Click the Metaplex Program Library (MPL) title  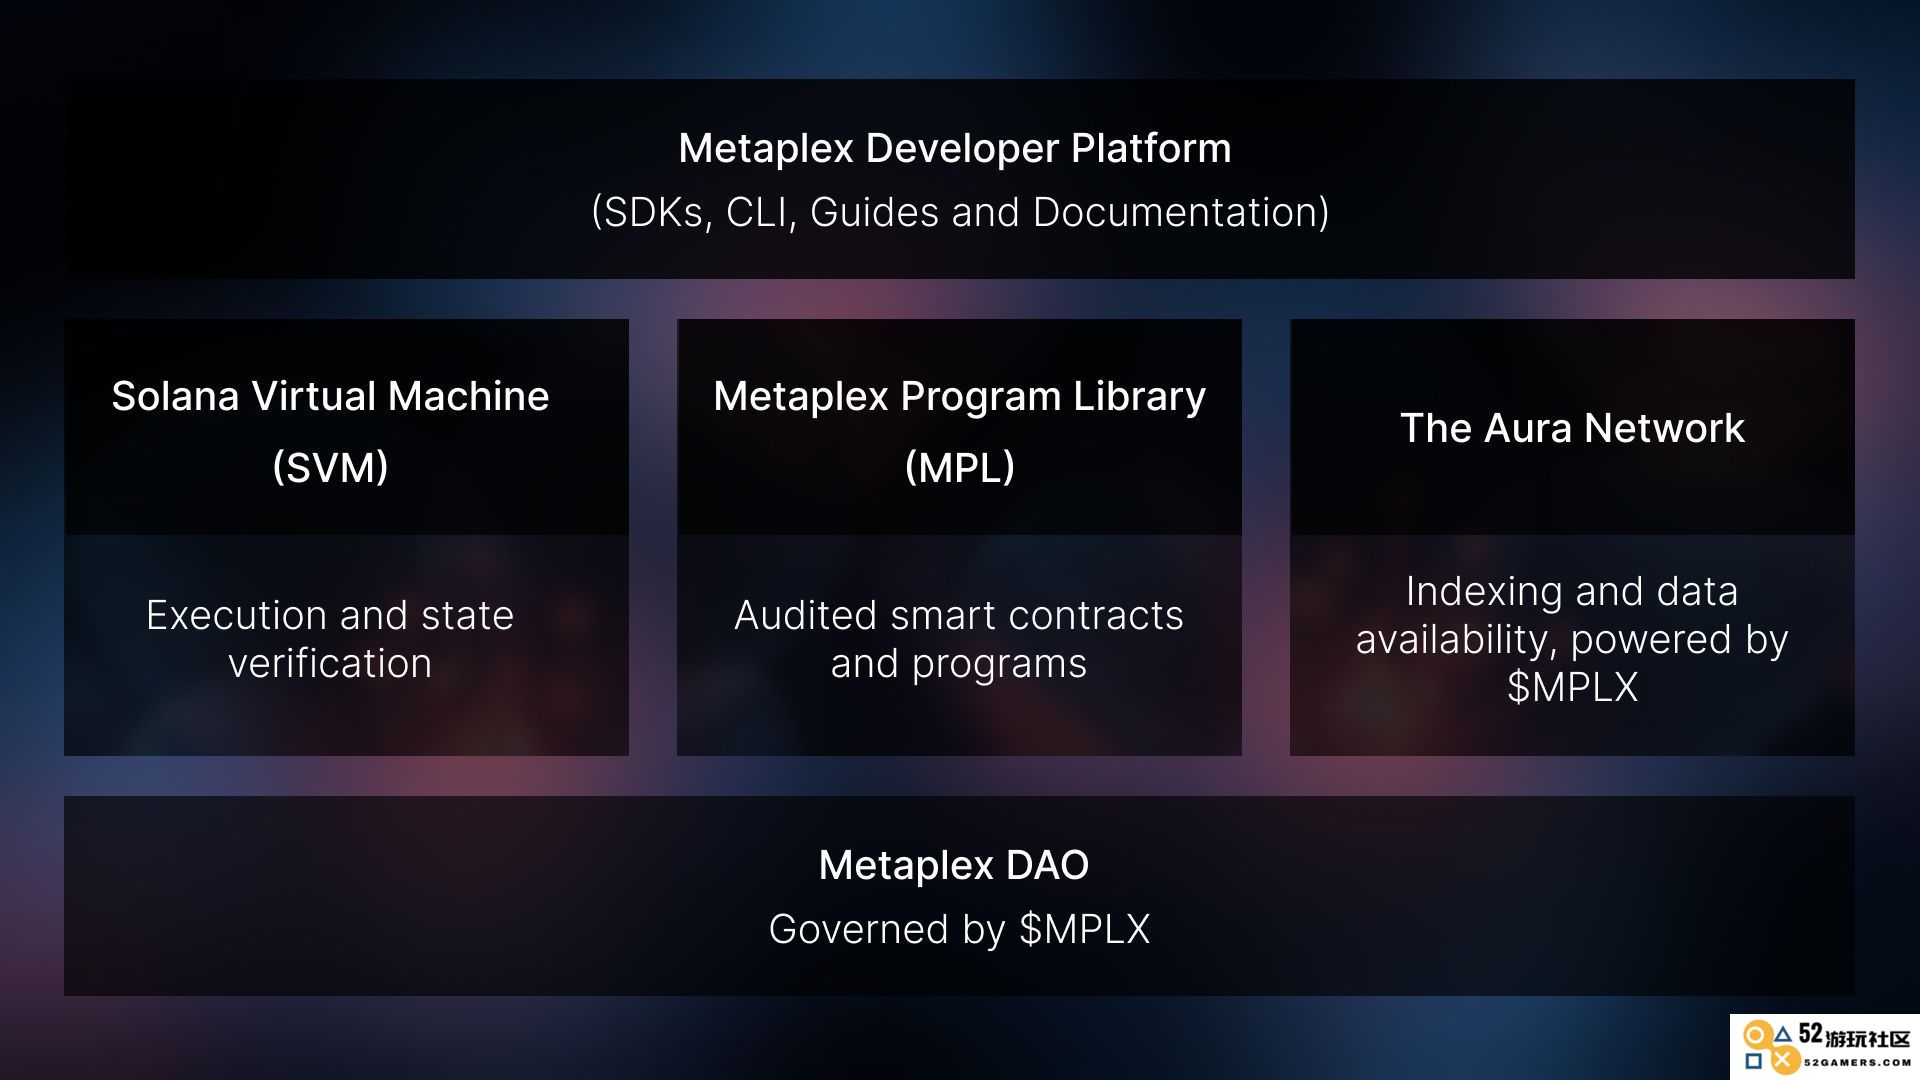pyautogui.click(x=959, y=431)
